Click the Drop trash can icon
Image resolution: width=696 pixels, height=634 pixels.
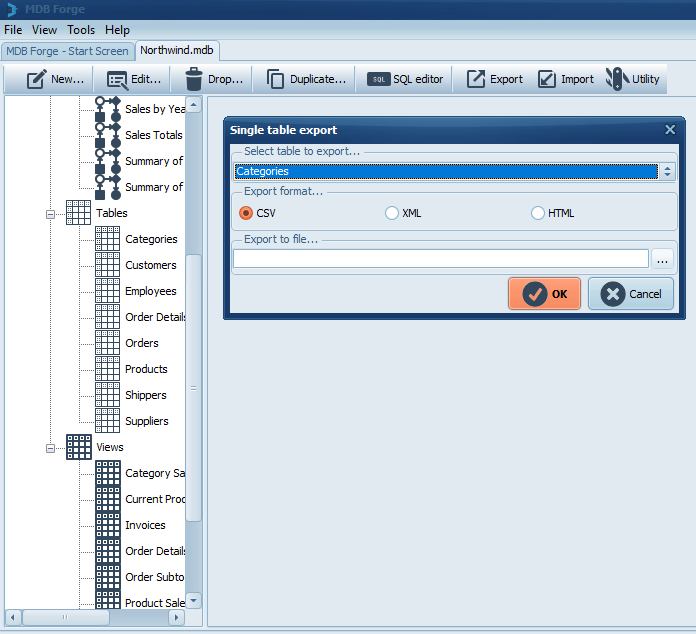pyautogui.click(x=194, y=79)
